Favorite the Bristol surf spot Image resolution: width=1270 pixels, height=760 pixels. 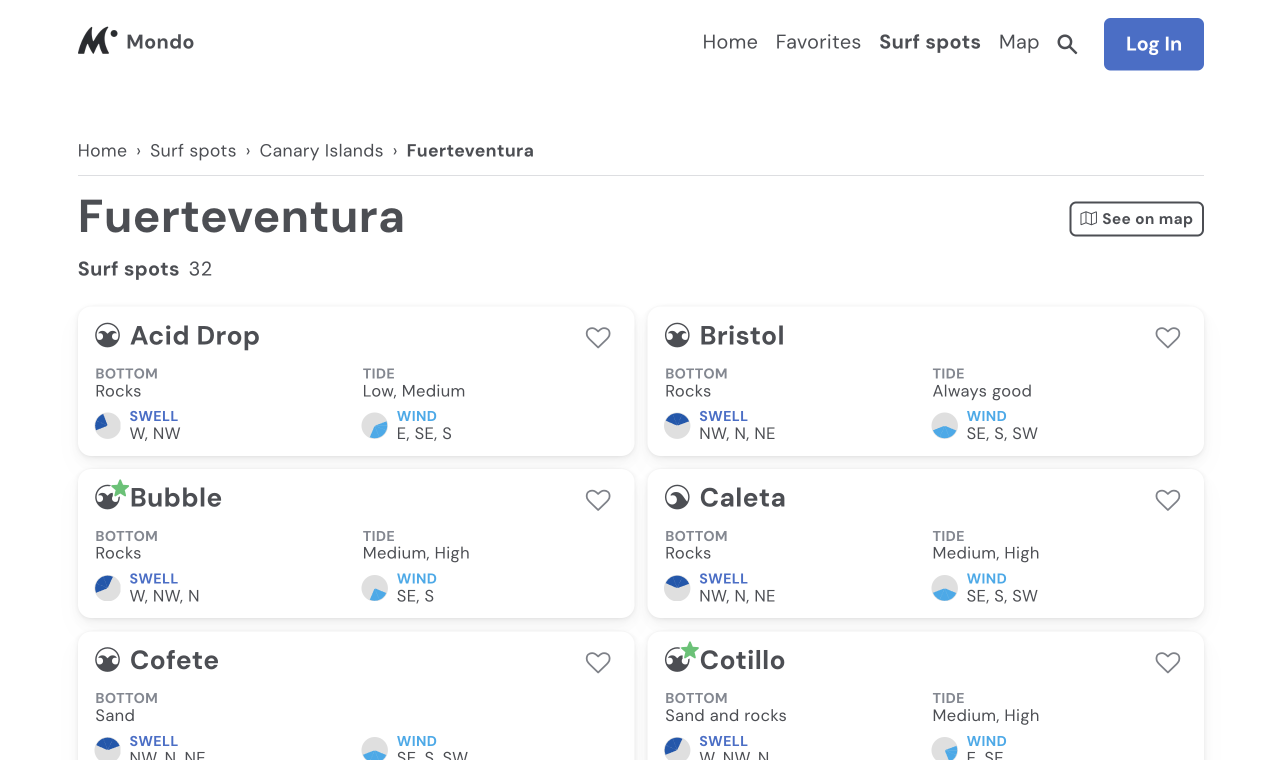pos(1167,337)
